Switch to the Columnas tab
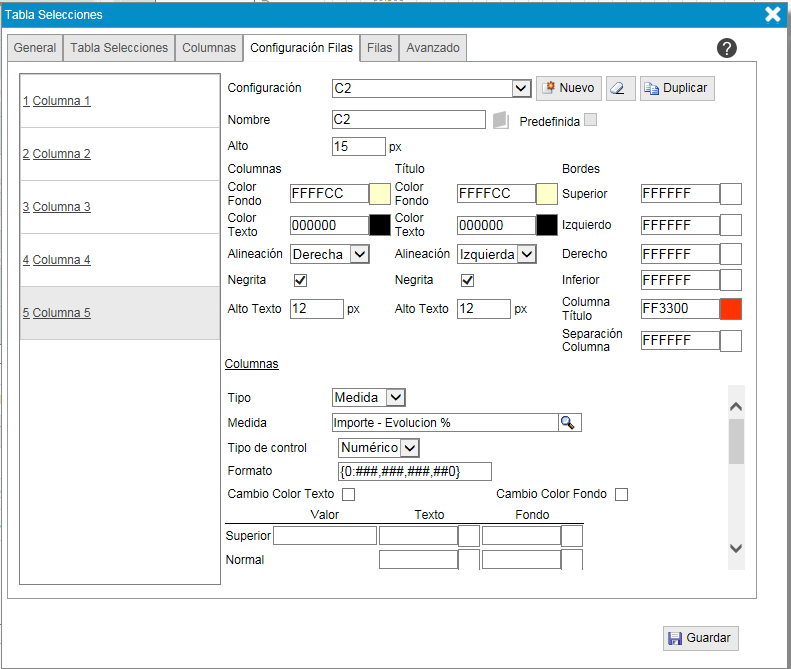 click(x=209, y=48)
